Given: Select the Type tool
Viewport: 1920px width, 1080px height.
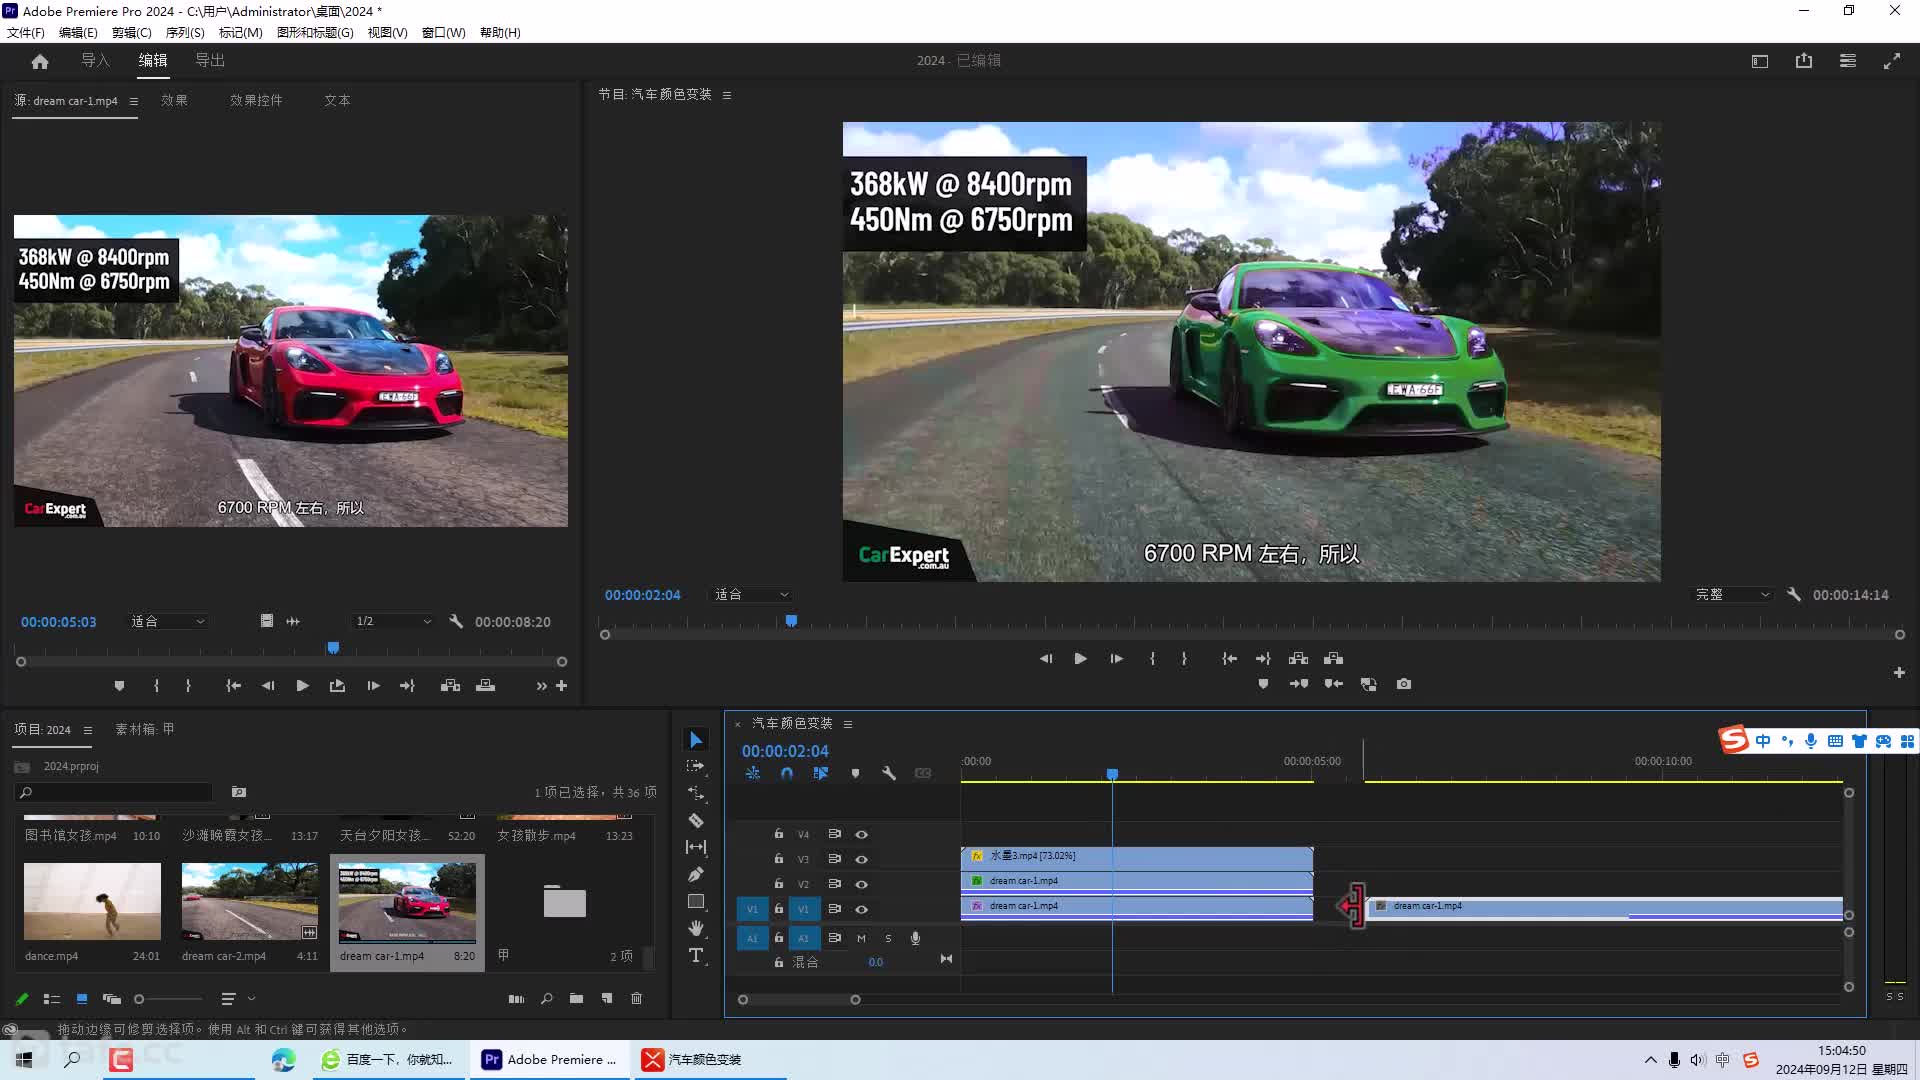Looking at the screenshot, I should [696, 956].
